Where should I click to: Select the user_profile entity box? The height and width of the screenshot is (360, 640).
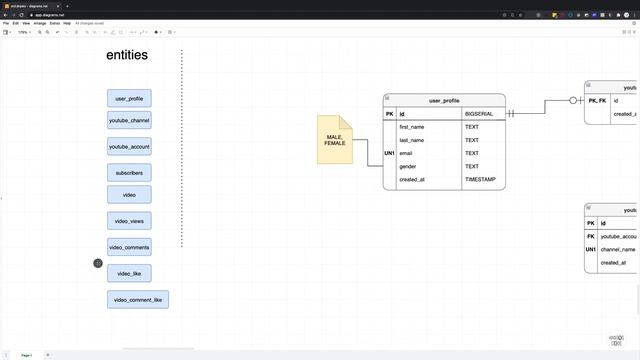pos(129,98)
